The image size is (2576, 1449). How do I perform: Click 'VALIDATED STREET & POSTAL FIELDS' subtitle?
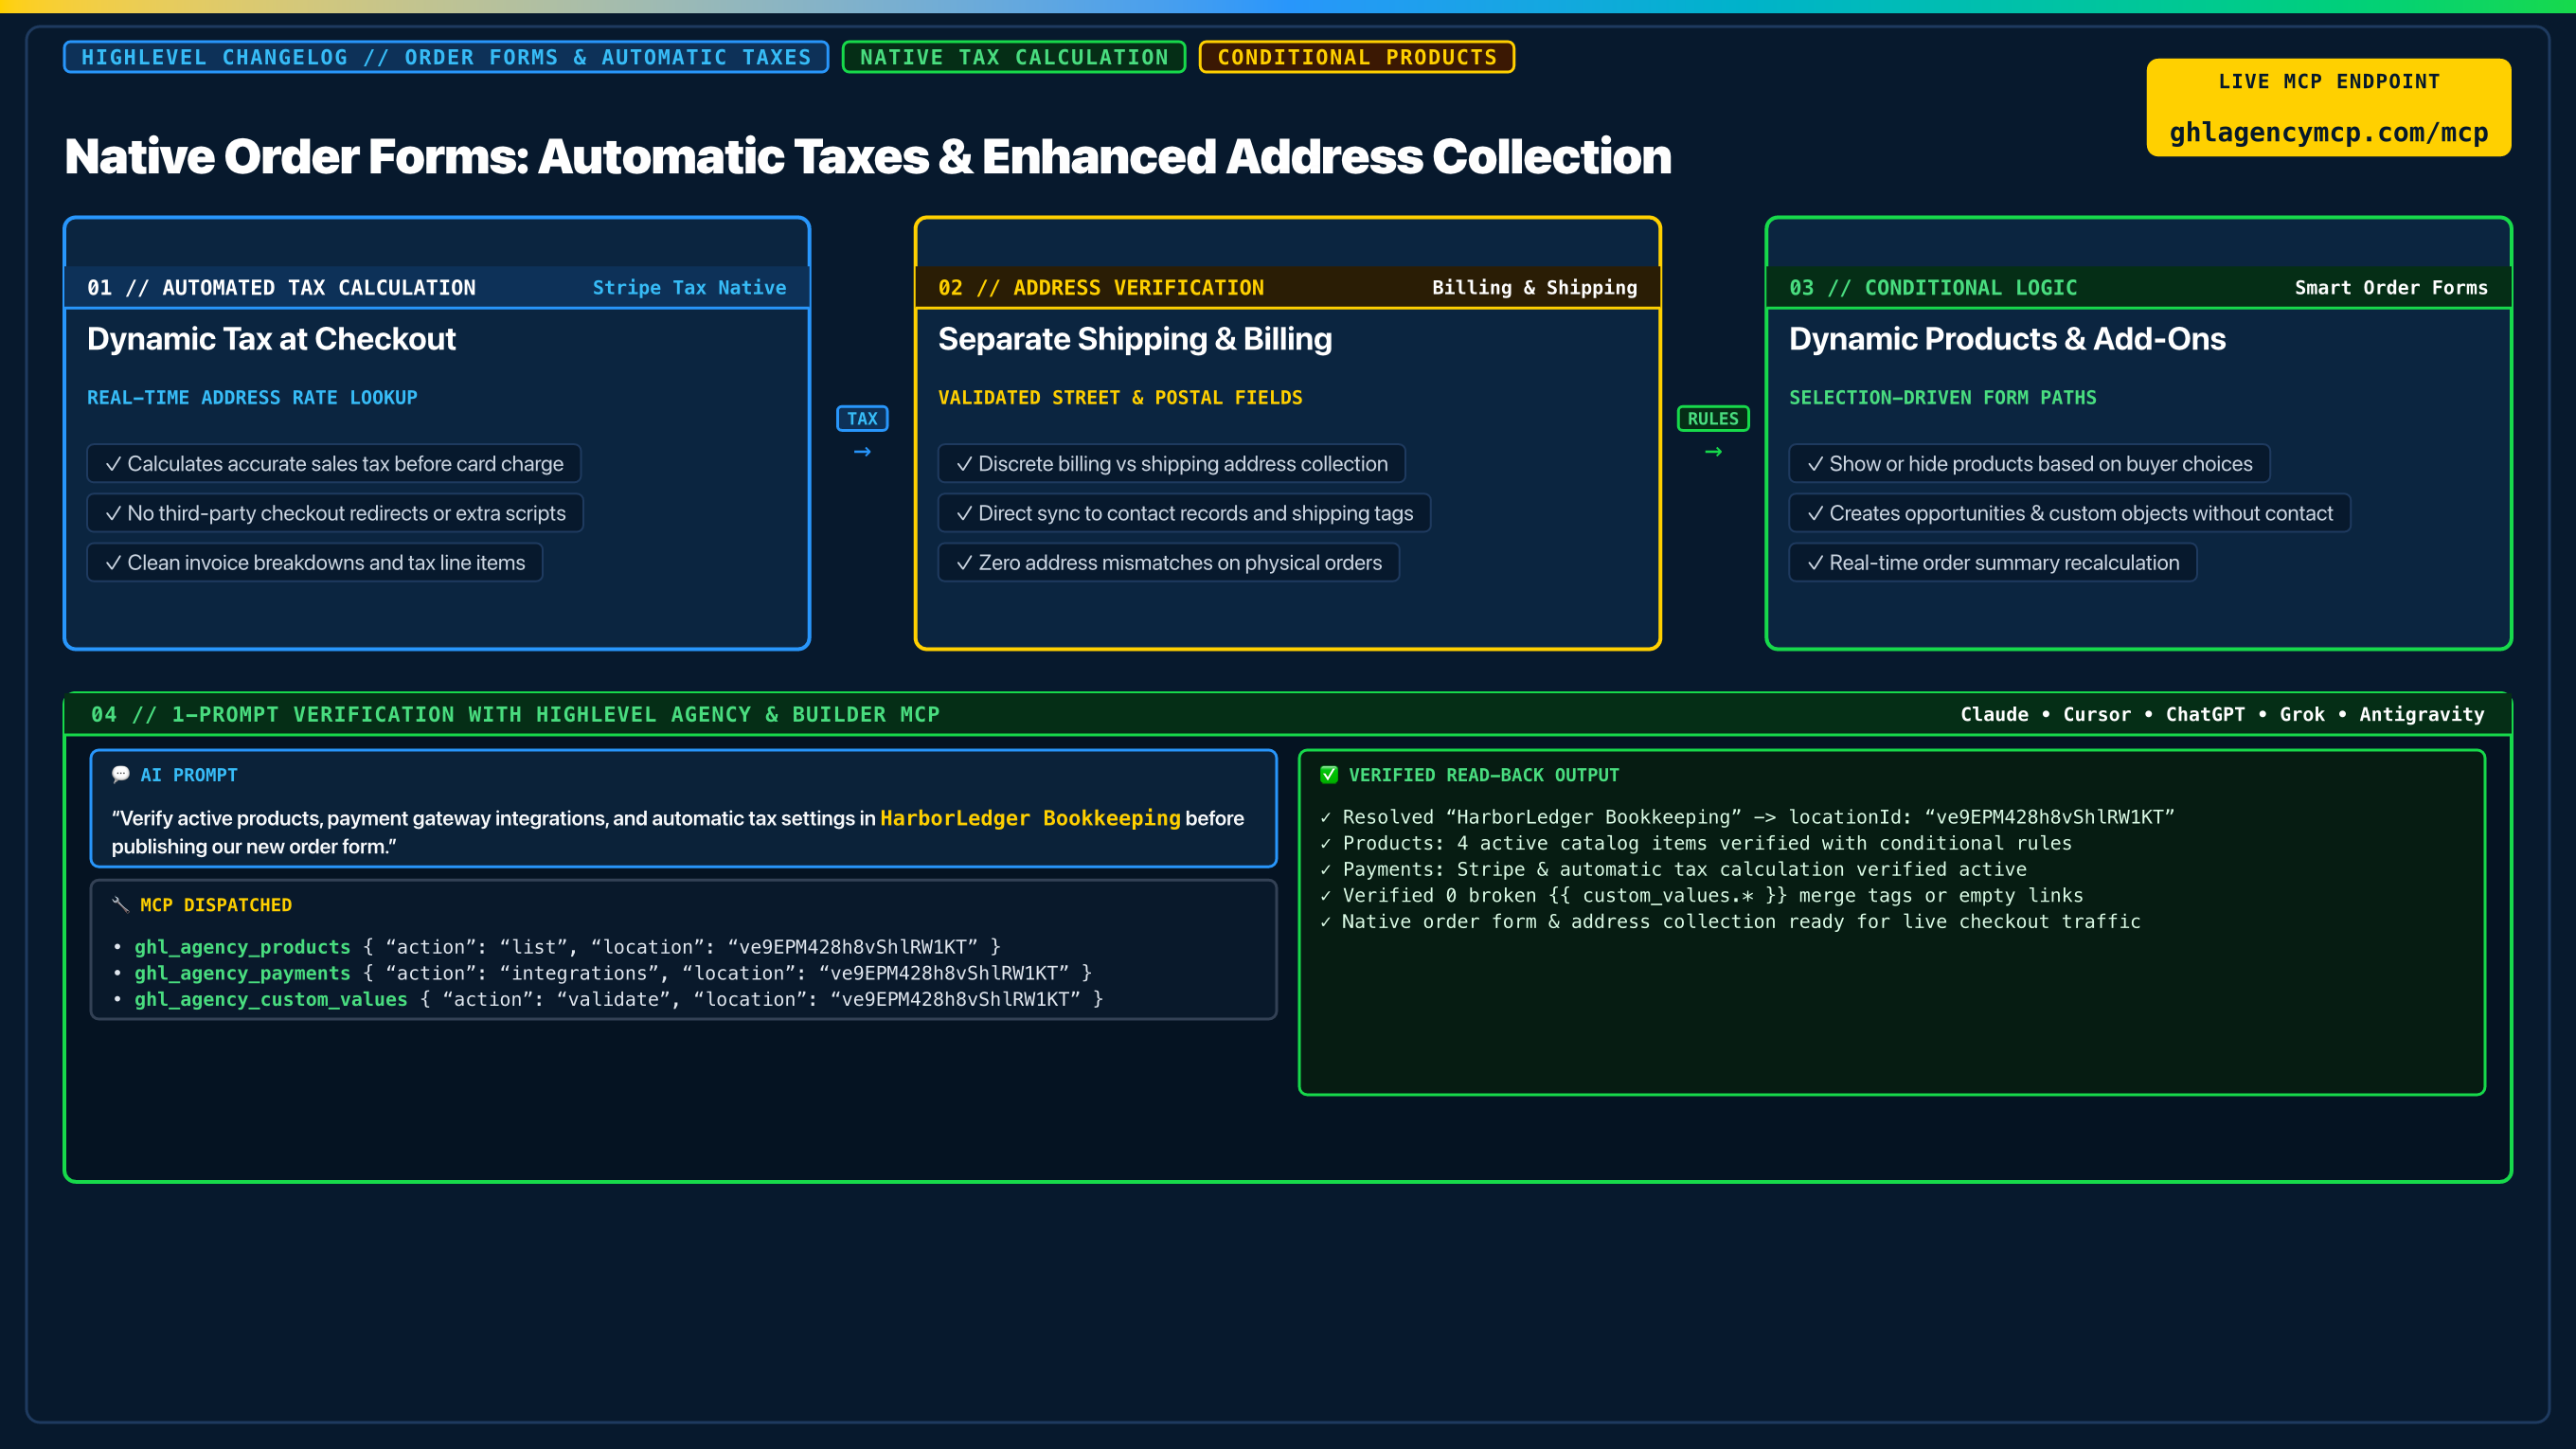[x=1120, y=397]
